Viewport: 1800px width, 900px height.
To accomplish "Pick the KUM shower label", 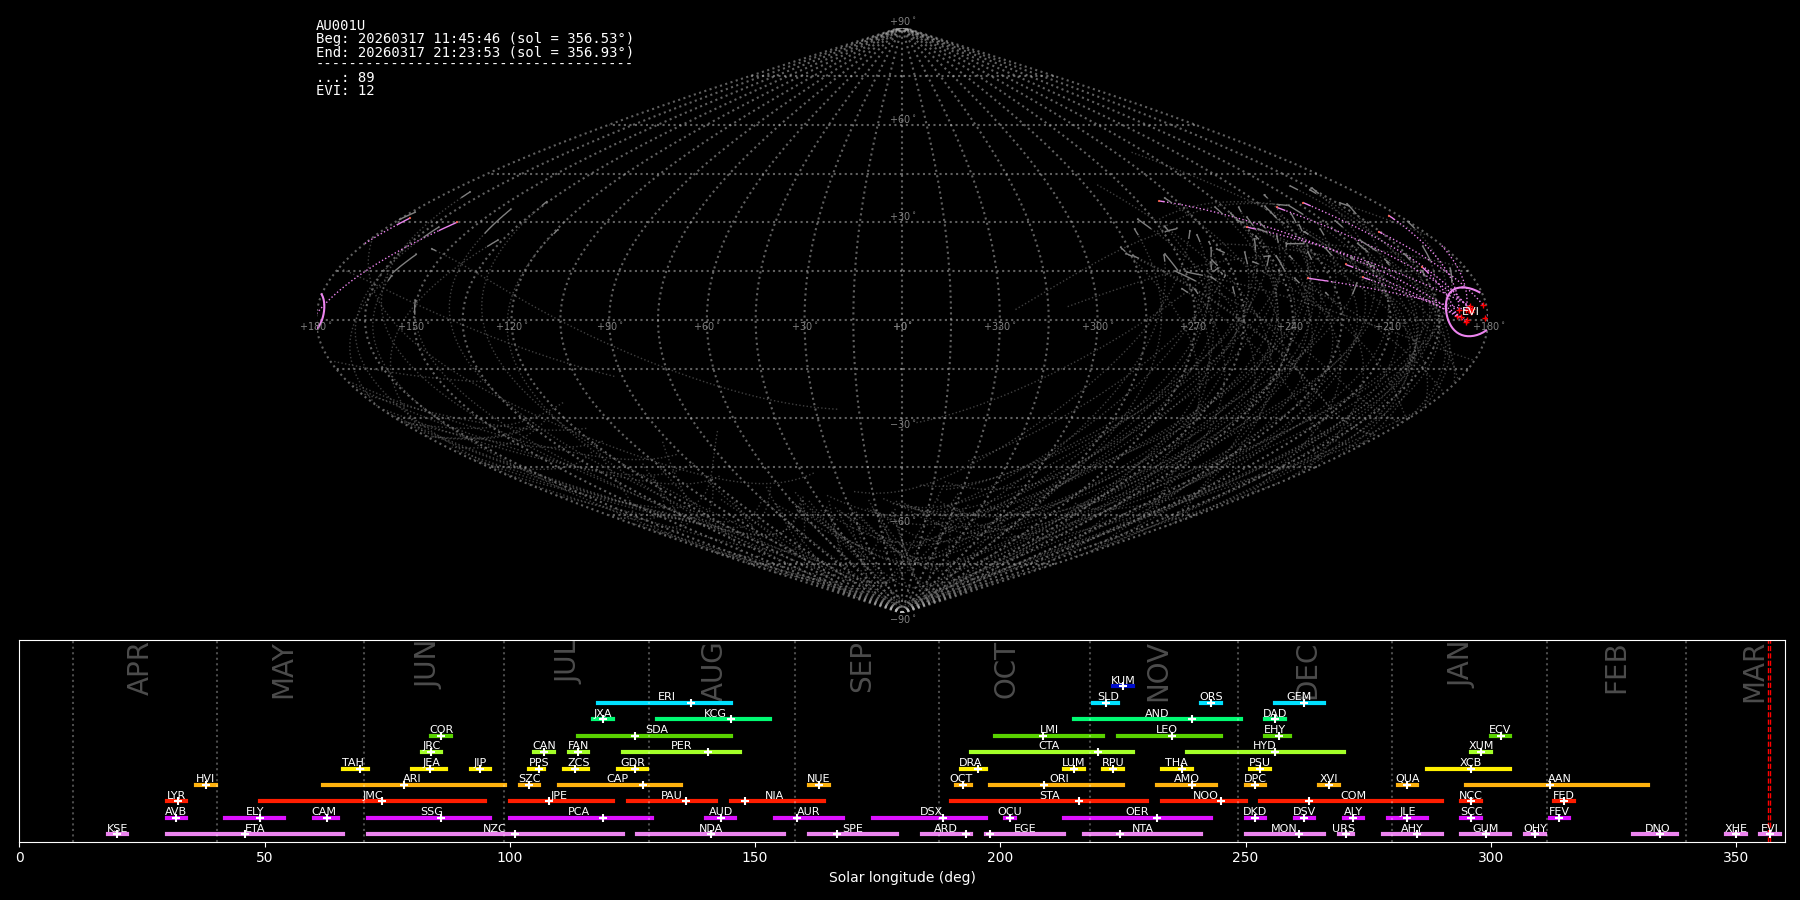I will (1123, 681).
